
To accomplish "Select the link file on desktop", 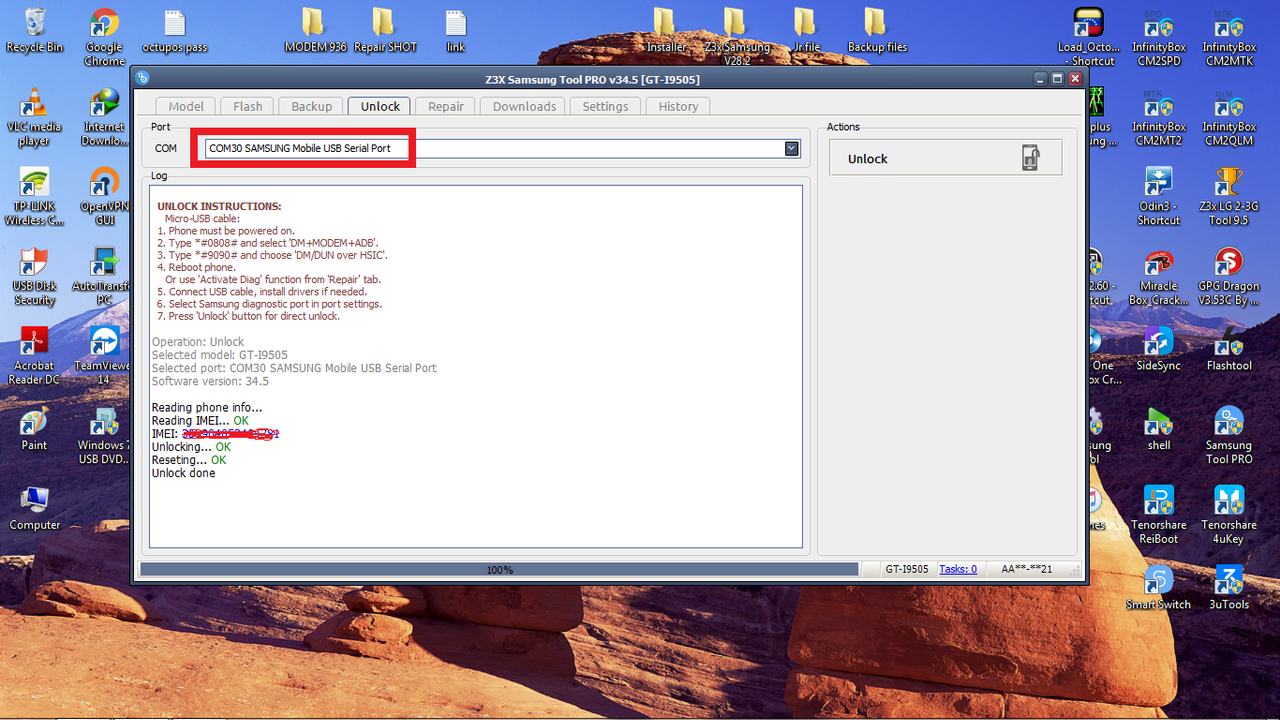I will 455,30.
